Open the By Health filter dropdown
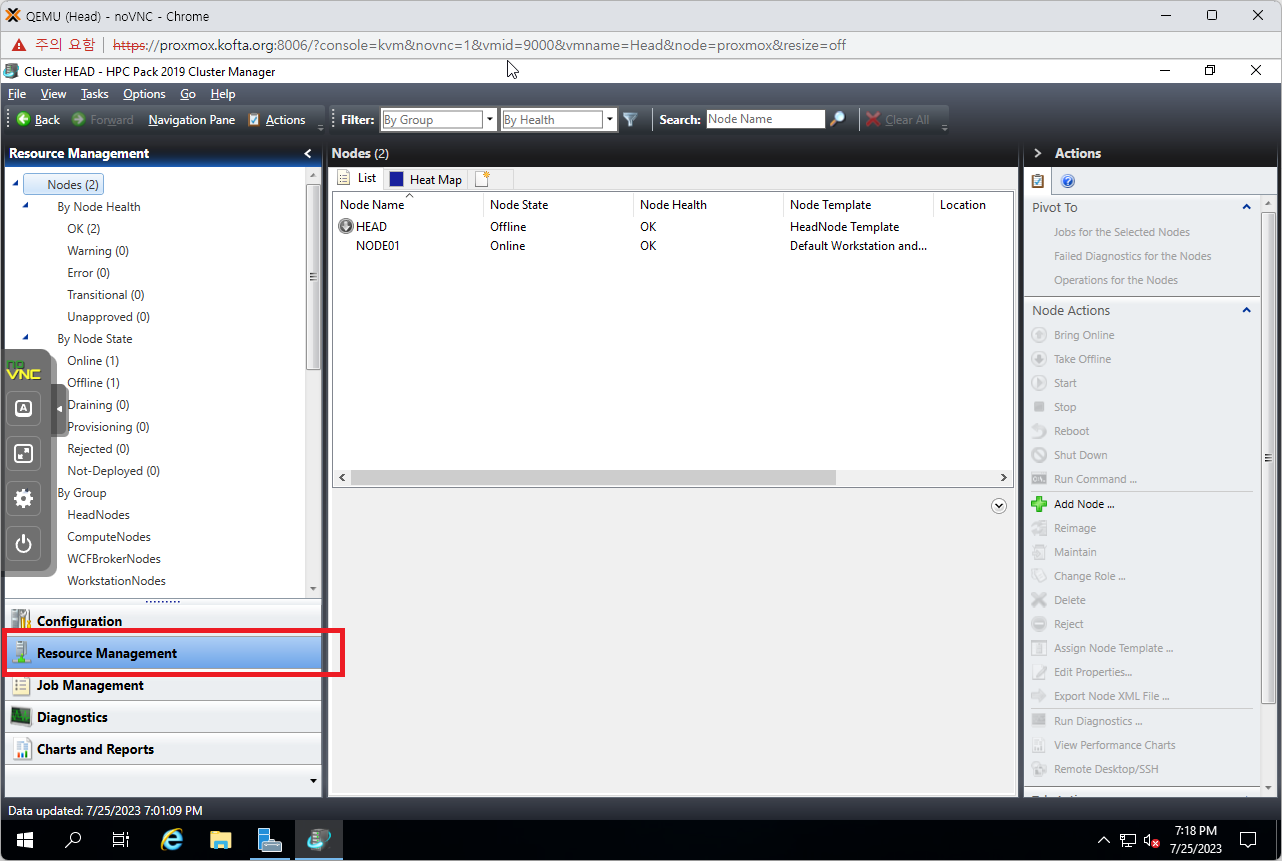The width and height of the screenshot is (1282, 861). click(x=610, y=119)
